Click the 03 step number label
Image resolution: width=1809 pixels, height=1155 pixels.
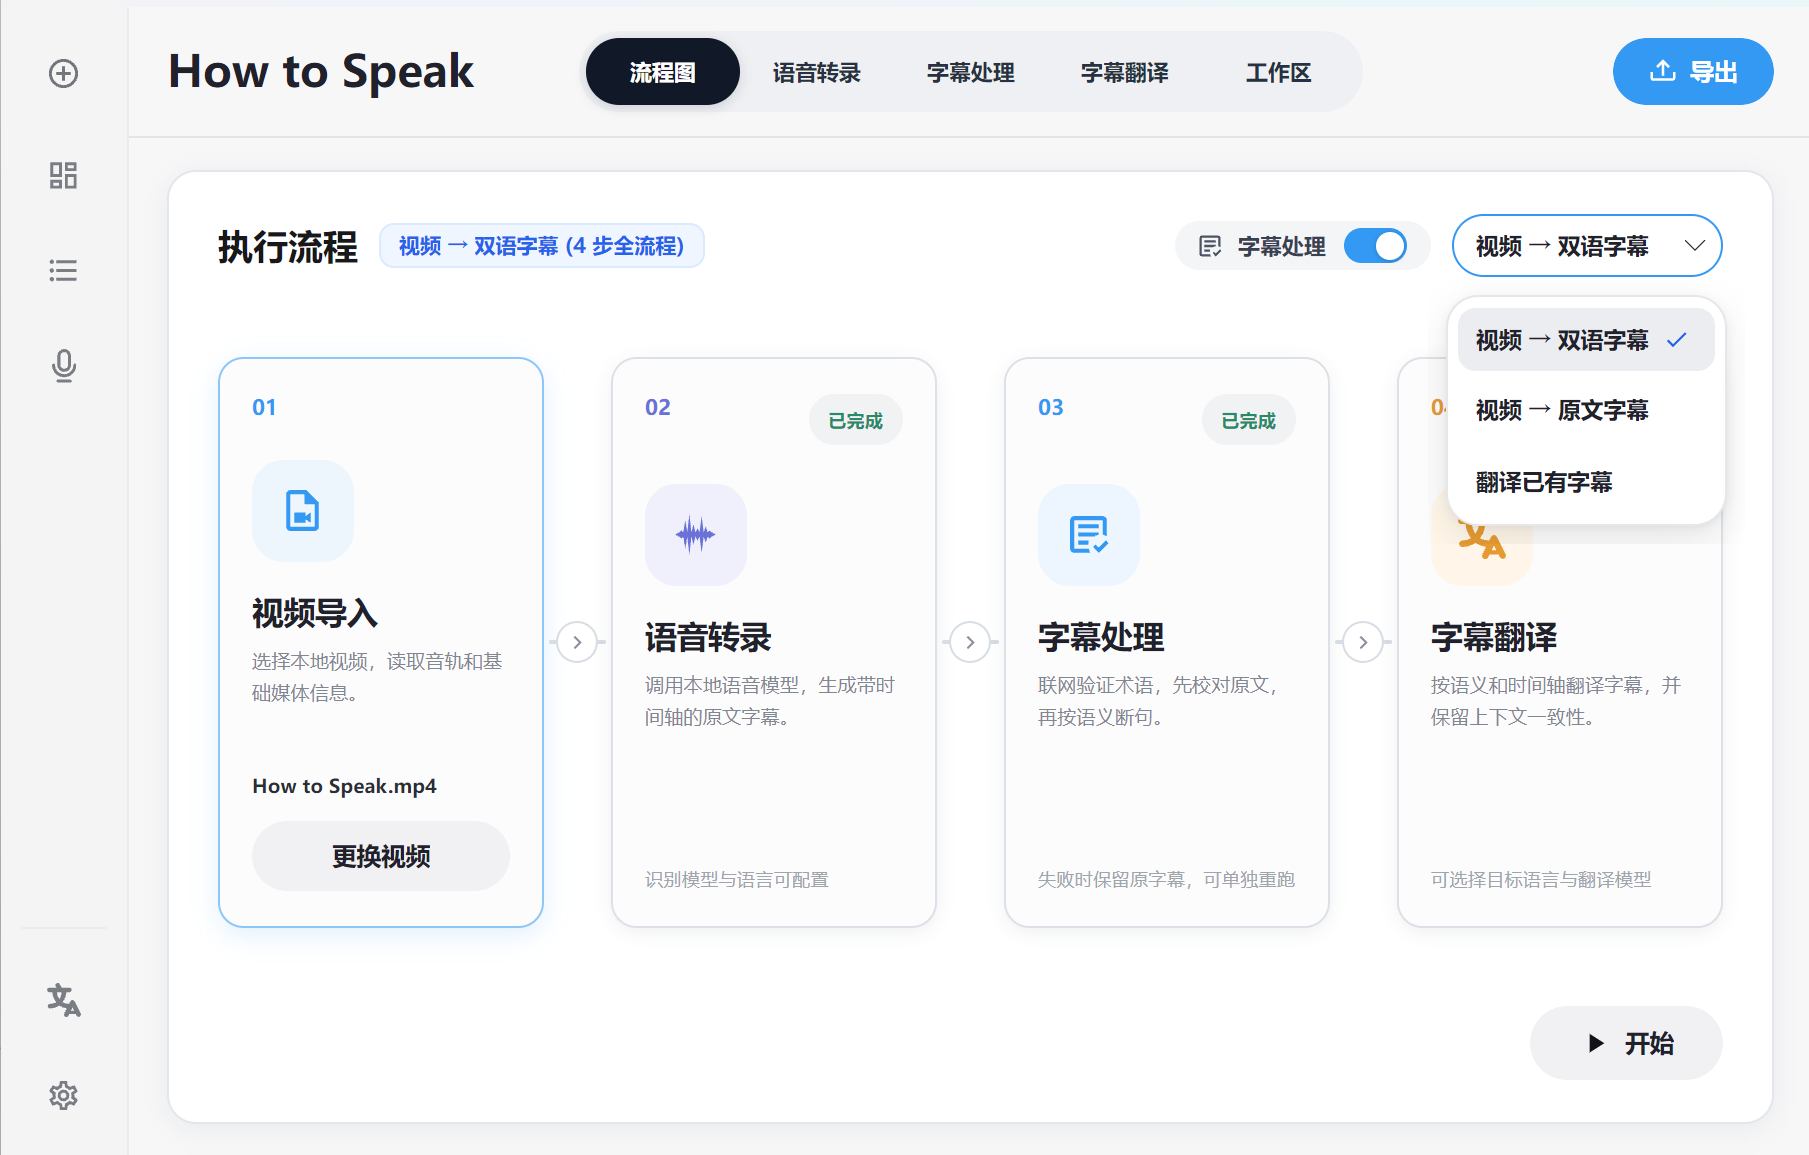1051,407
